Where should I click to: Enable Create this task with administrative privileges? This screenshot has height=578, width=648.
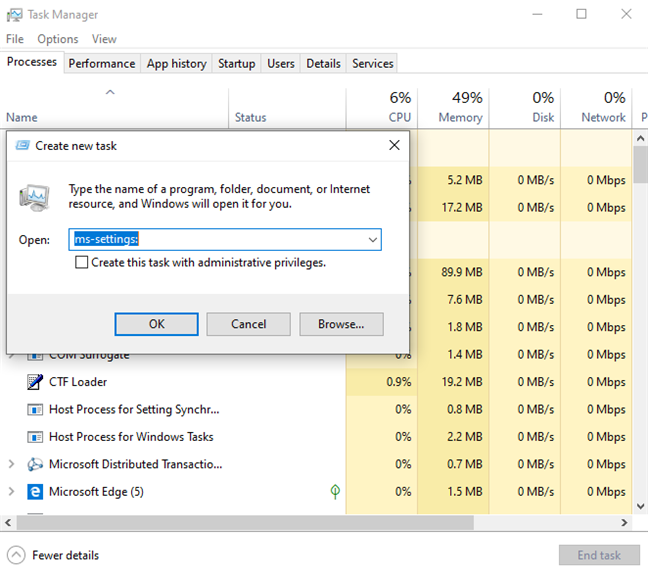[82, 263]
